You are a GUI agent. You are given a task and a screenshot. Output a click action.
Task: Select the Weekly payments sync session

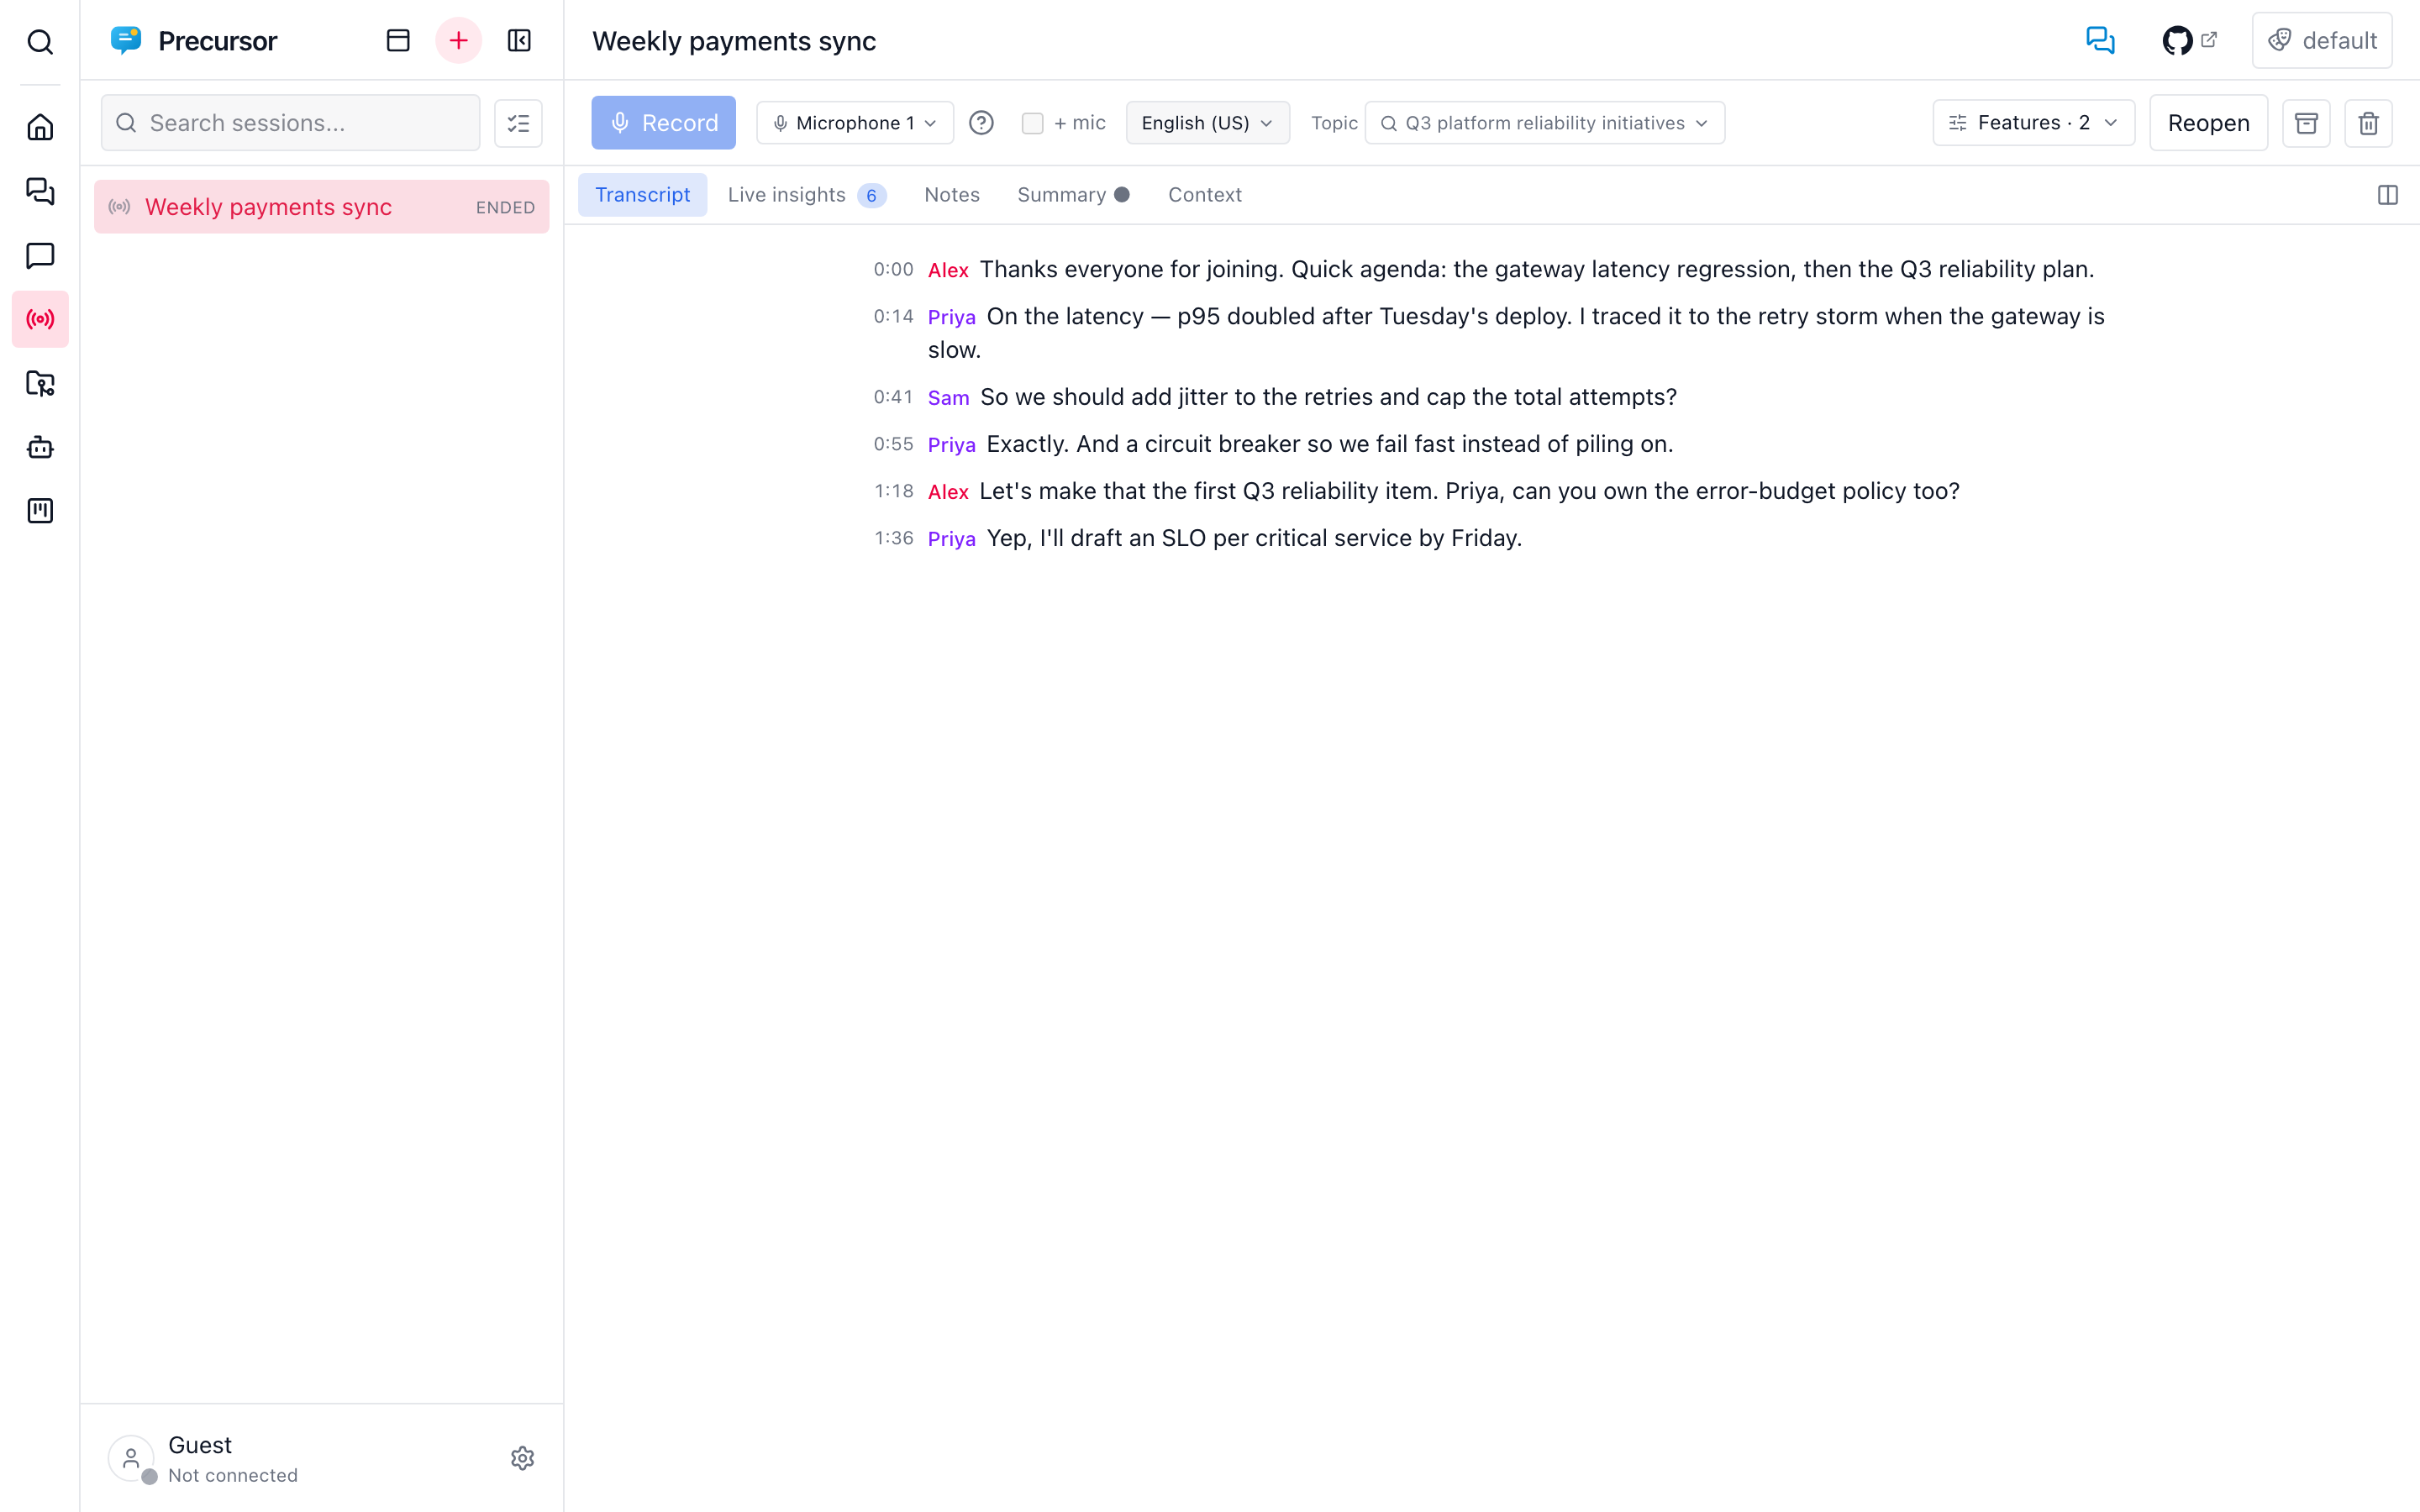pyautogui.click(x=321, y=207)
